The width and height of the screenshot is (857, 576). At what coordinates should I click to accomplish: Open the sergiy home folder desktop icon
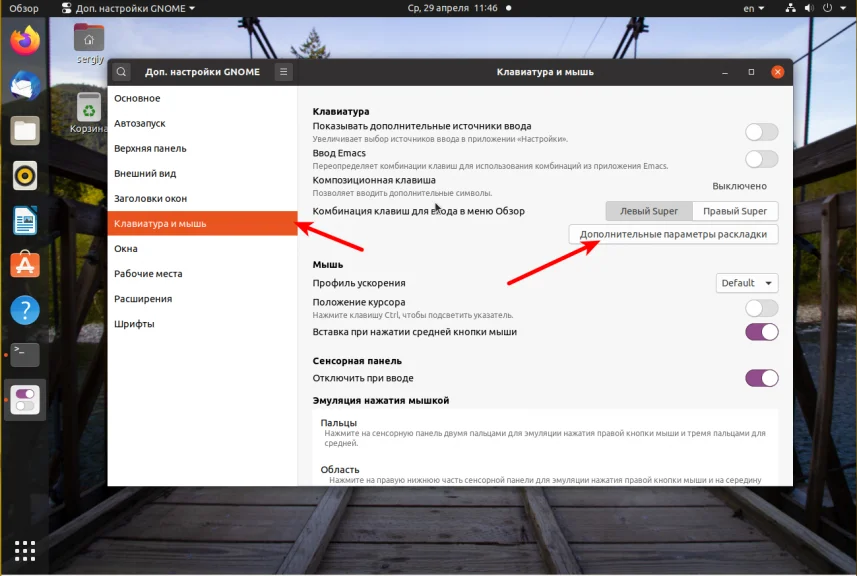(89, 44)
